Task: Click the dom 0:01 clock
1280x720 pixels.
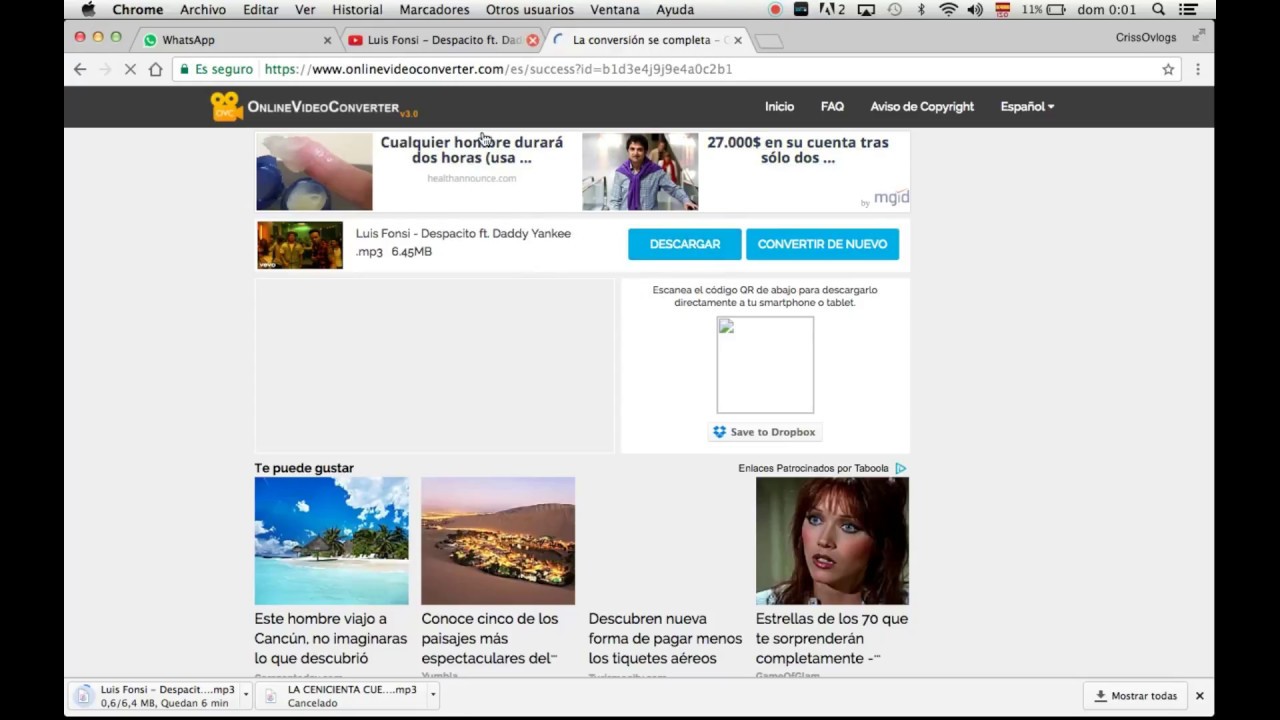Action: click(1108, 9)
